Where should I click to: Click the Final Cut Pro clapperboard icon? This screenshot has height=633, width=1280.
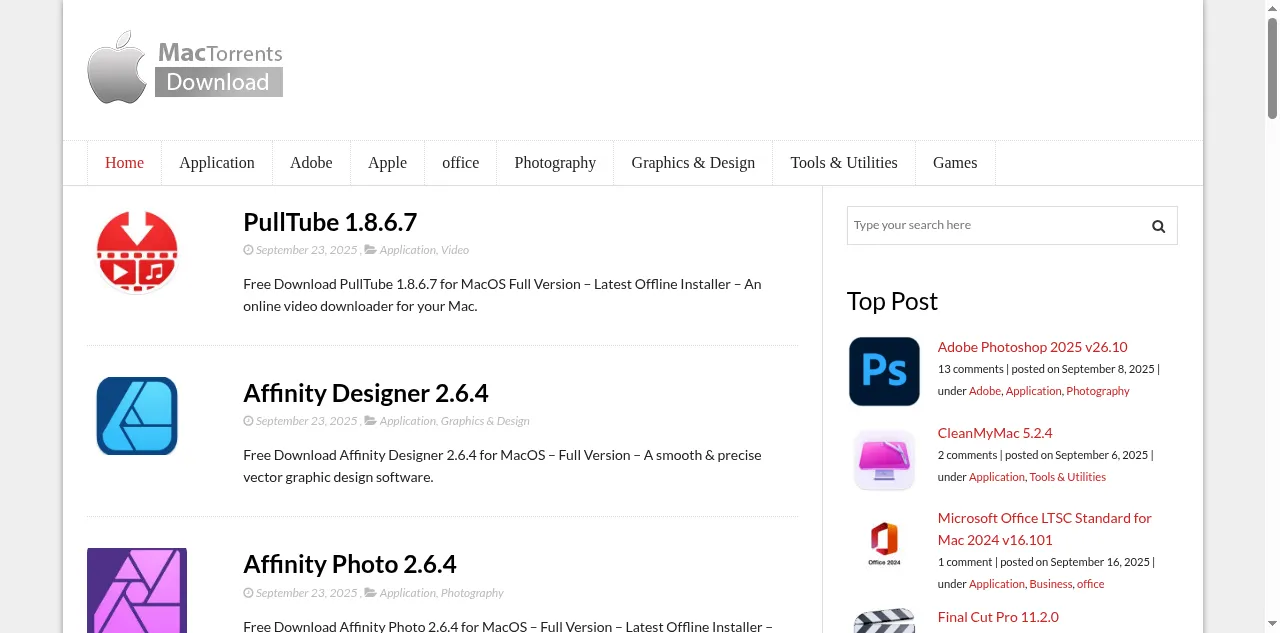coord(884,620)
